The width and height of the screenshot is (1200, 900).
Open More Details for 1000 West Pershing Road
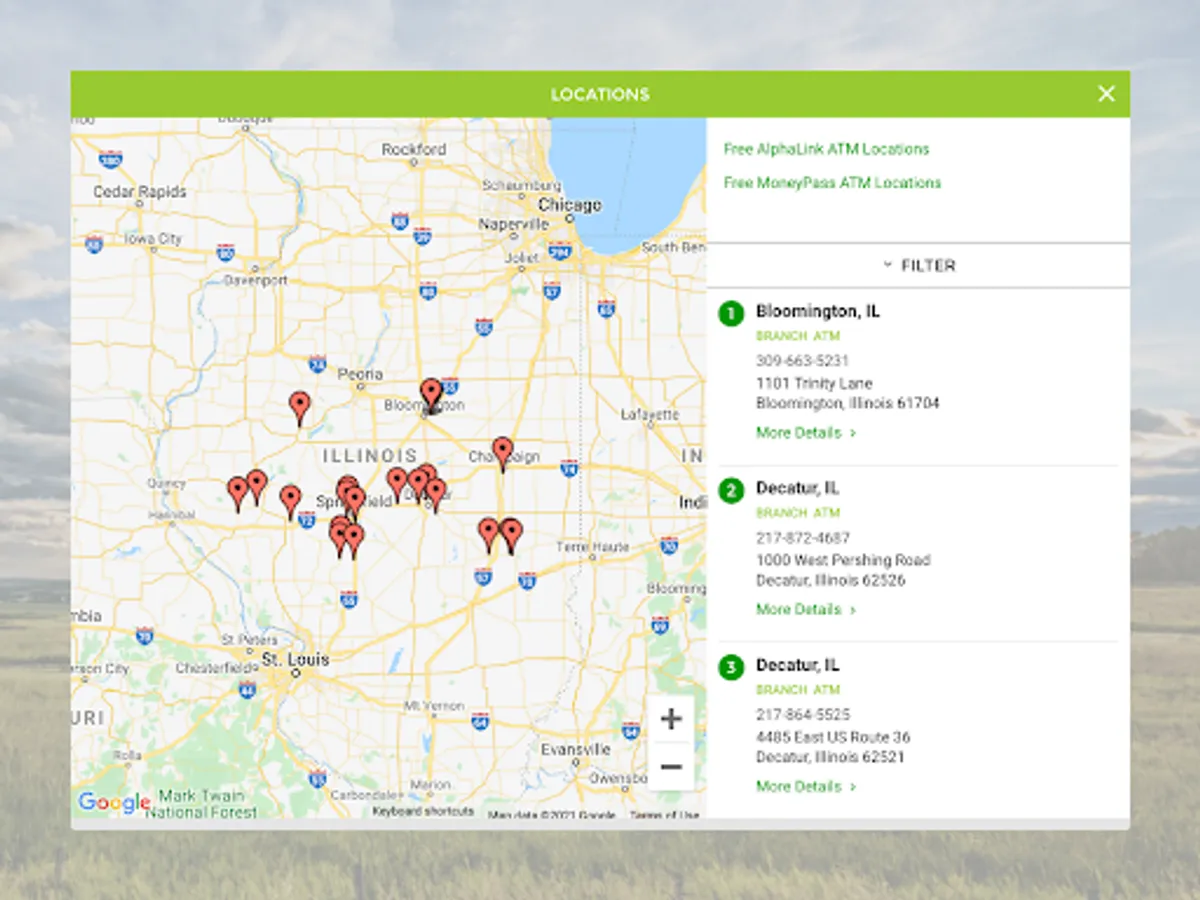click(806, 609)
